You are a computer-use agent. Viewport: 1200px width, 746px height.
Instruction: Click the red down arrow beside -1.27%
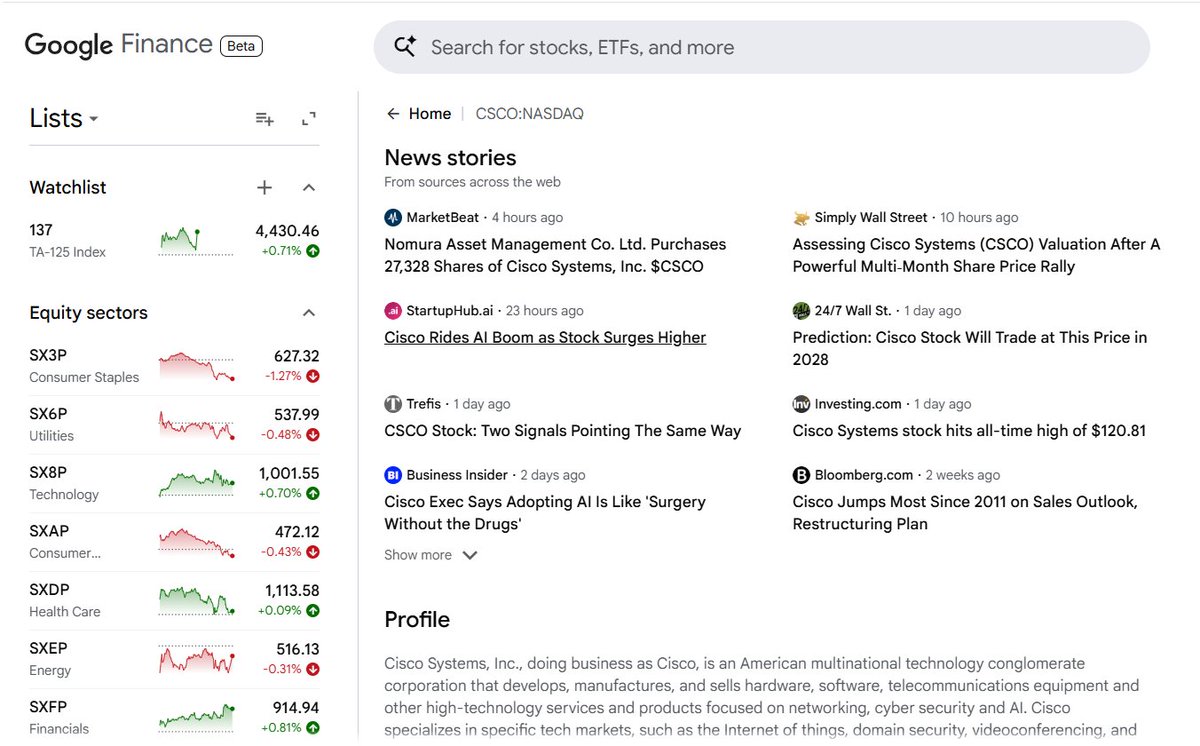click(x=313, y=376)
